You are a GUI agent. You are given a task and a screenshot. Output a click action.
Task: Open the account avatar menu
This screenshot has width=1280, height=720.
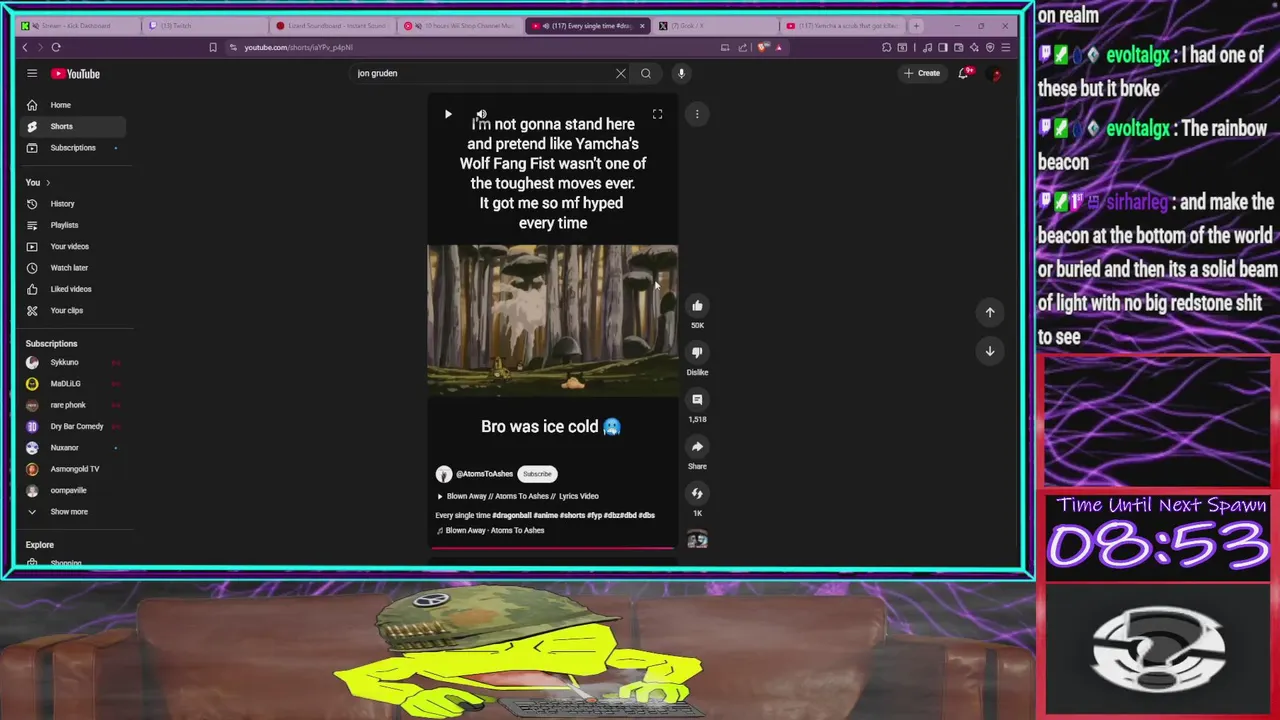(x=996, y=74)
